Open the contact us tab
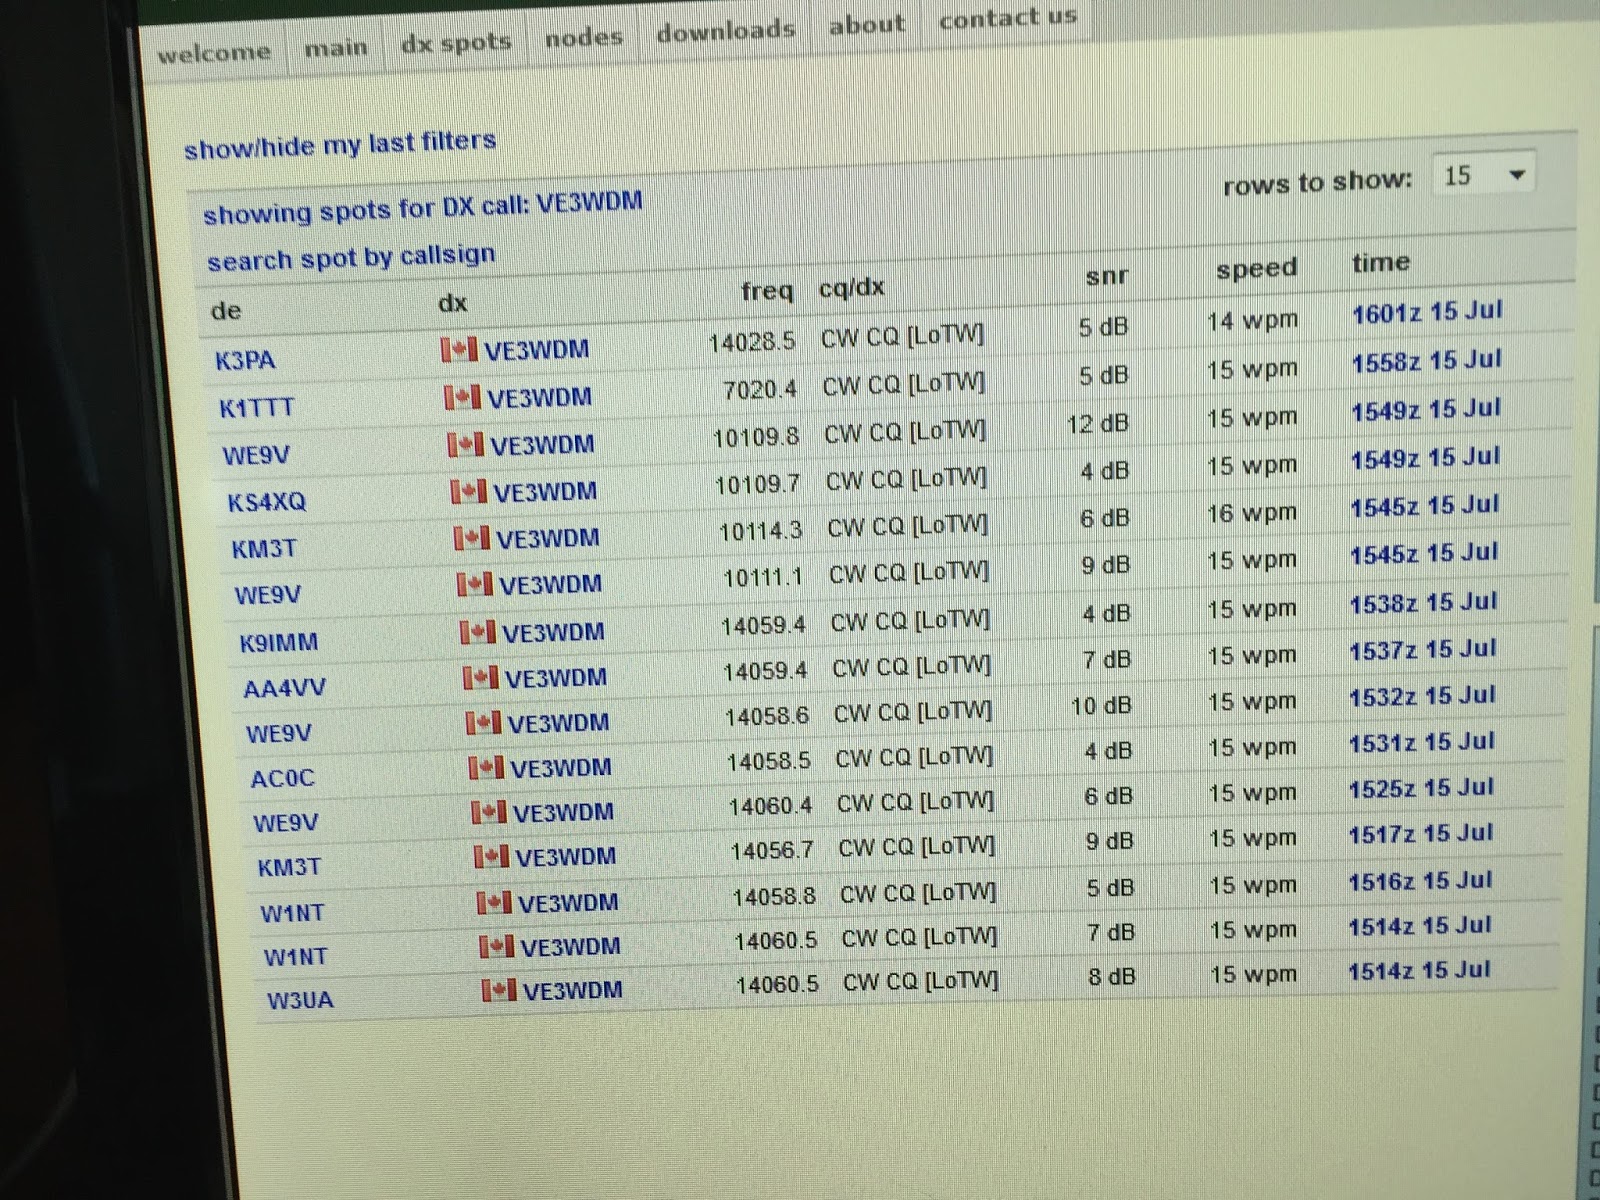The width and height of the screenshot is (1600, 1200). [1007, 17]
